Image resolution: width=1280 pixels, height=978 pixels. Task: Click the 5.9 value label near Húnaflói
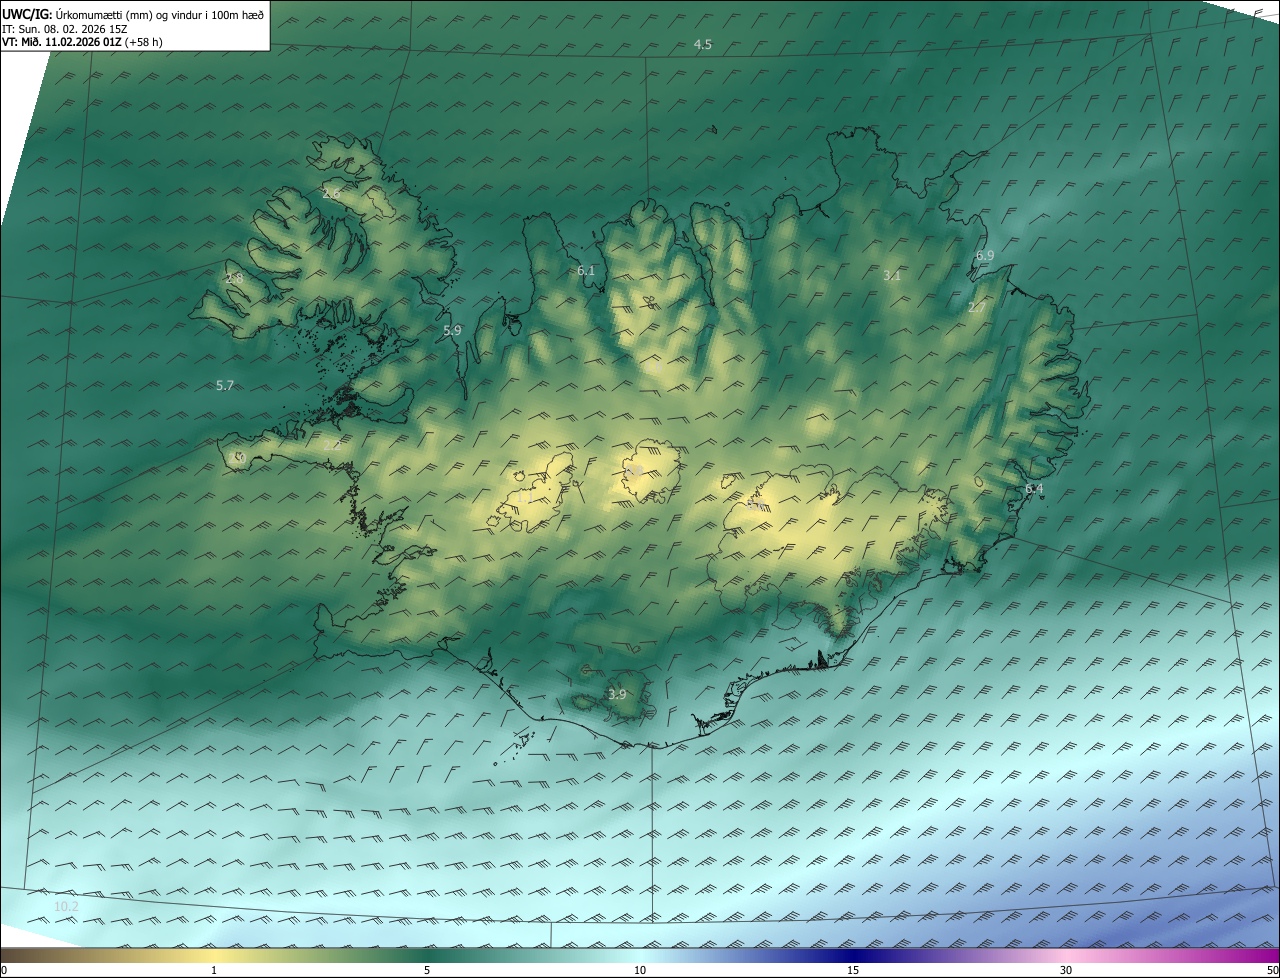452,330
